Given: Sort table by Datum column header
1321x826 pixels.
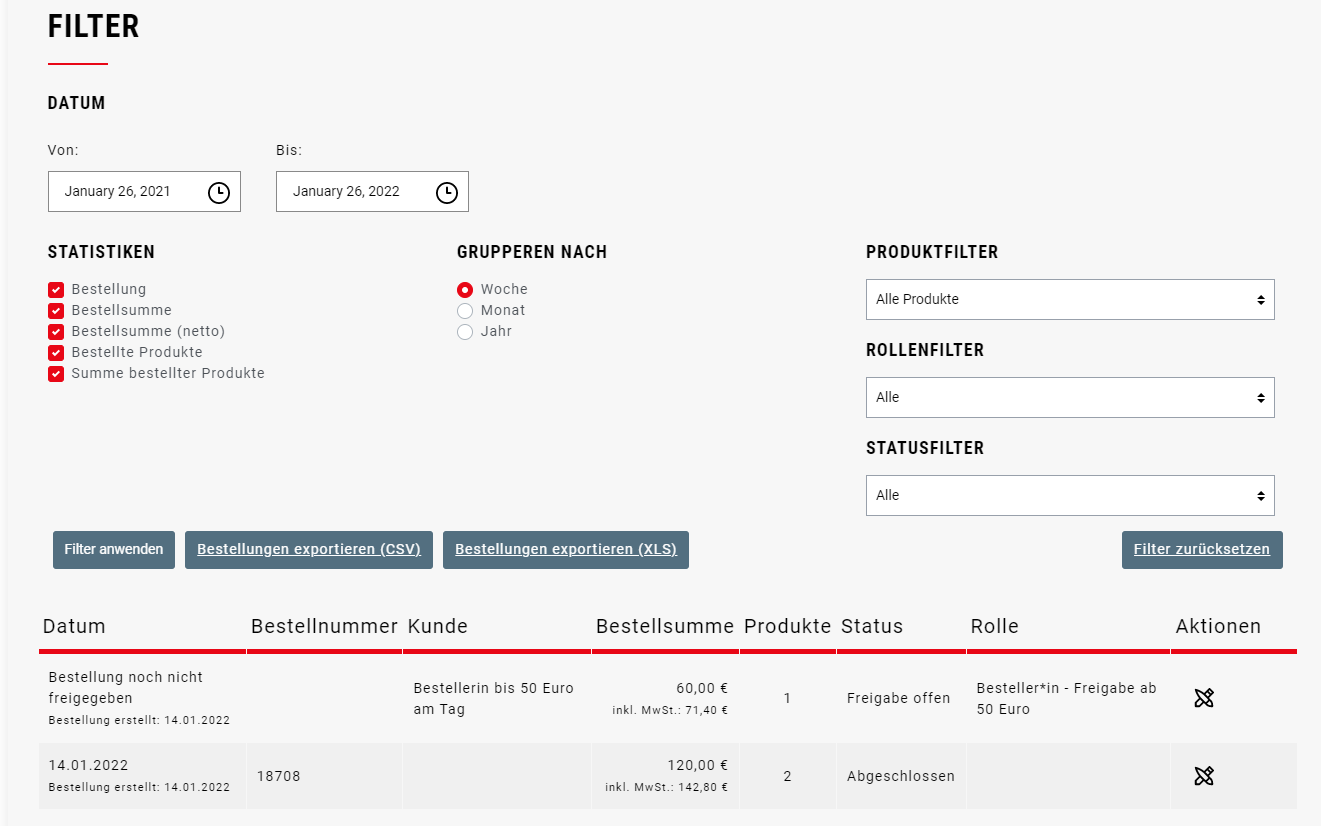Looking at the screenshot, I should point(74,627).
